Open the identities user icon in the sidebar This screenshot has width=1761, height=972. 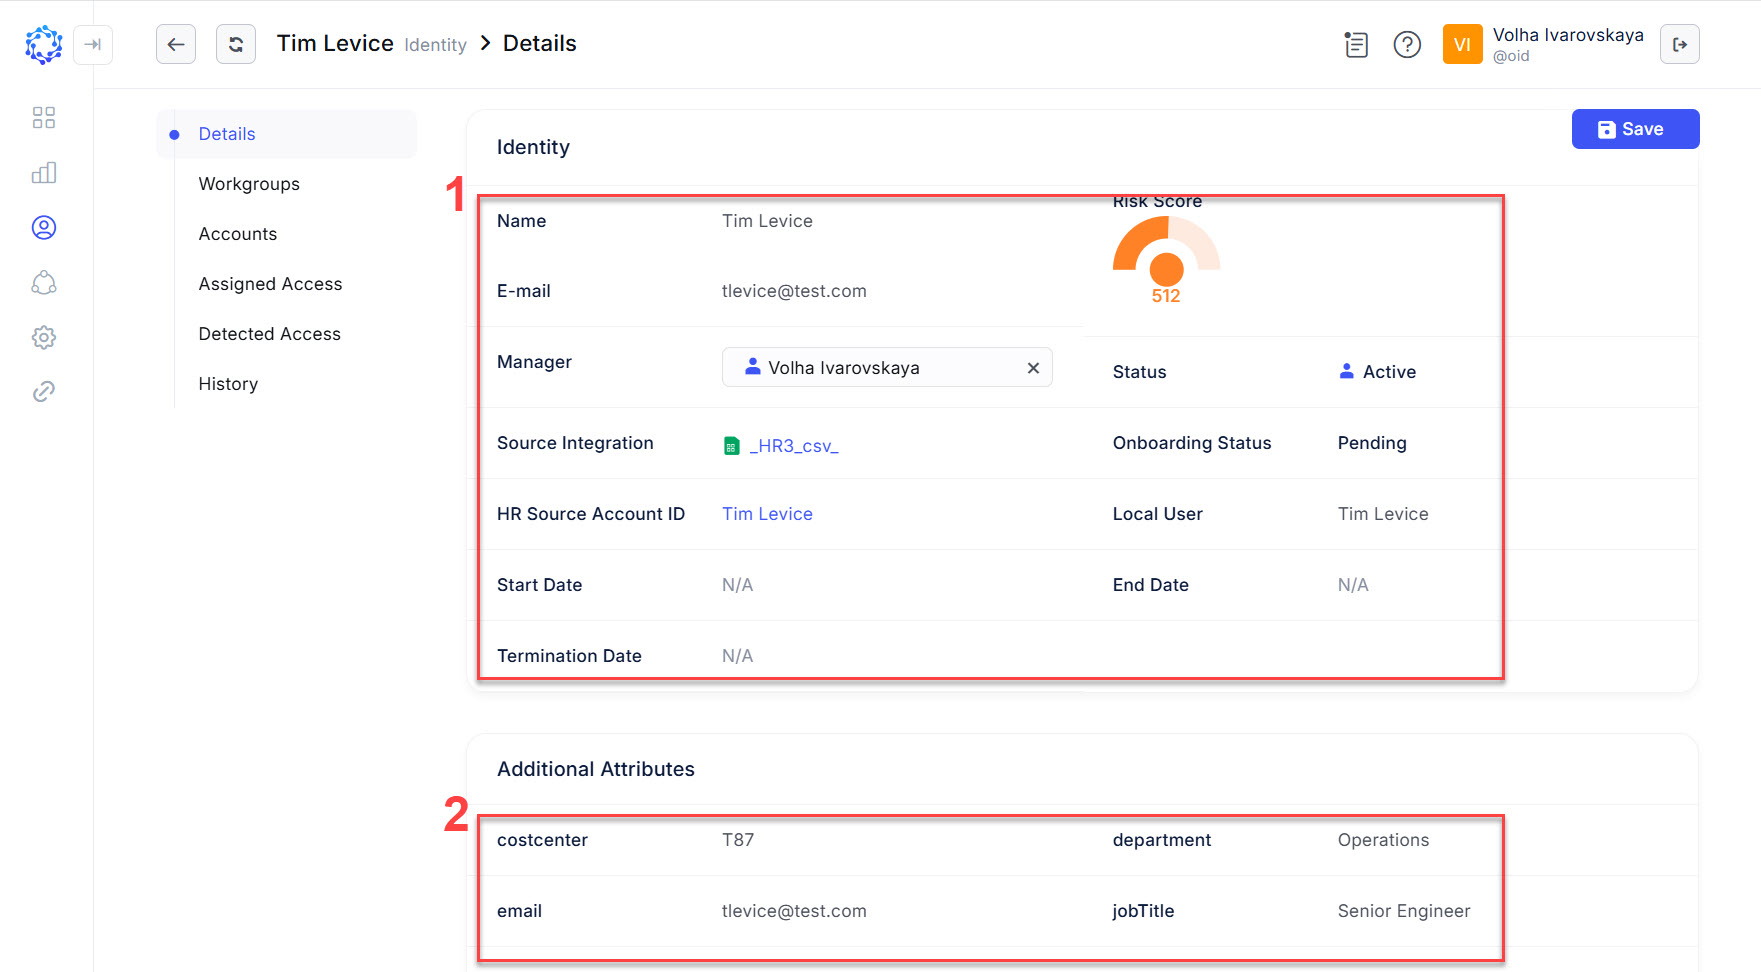tap(43, 228)
